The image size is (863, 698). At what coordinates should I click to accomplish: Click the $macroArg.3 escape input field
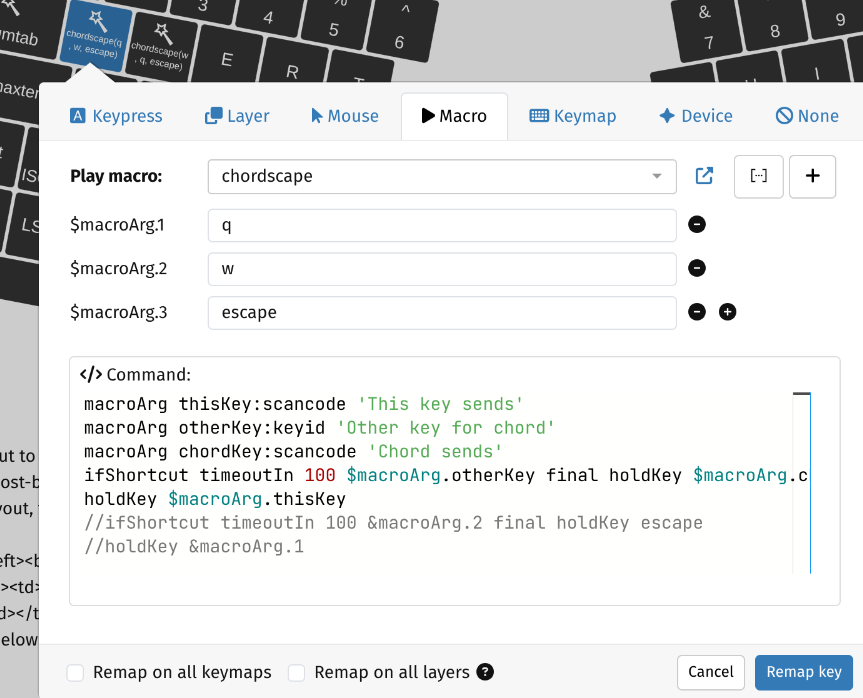[442, 312]
